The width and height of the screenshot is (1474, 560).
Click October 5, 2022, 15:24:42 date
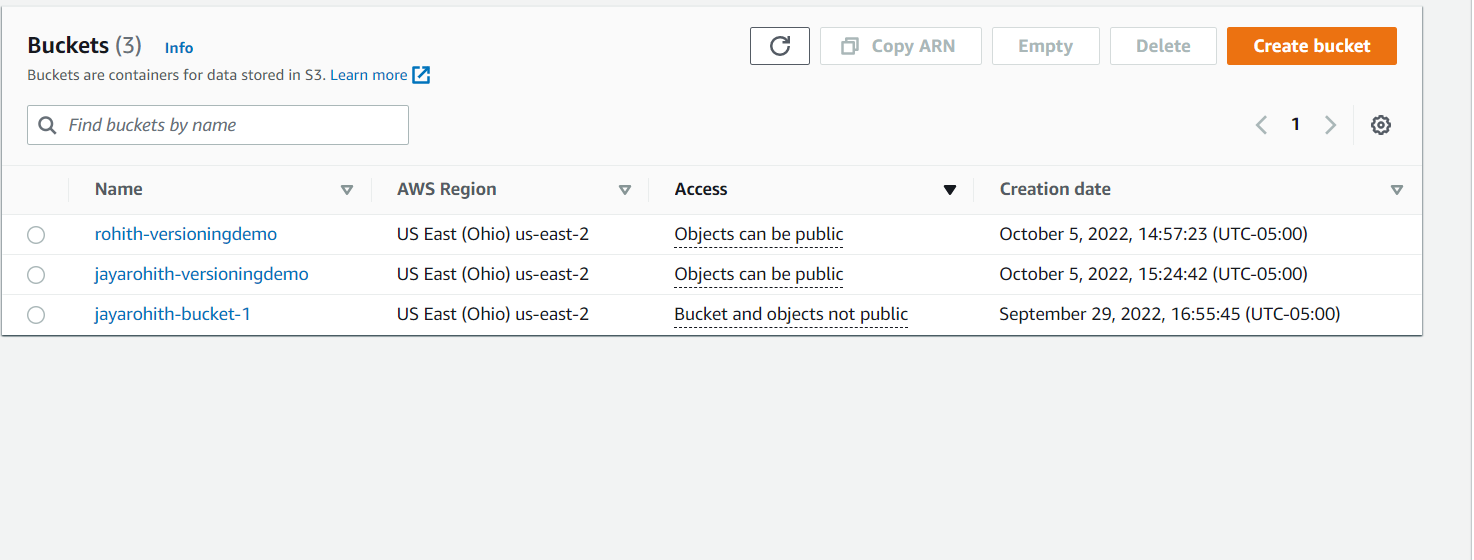click(1154, 274)
